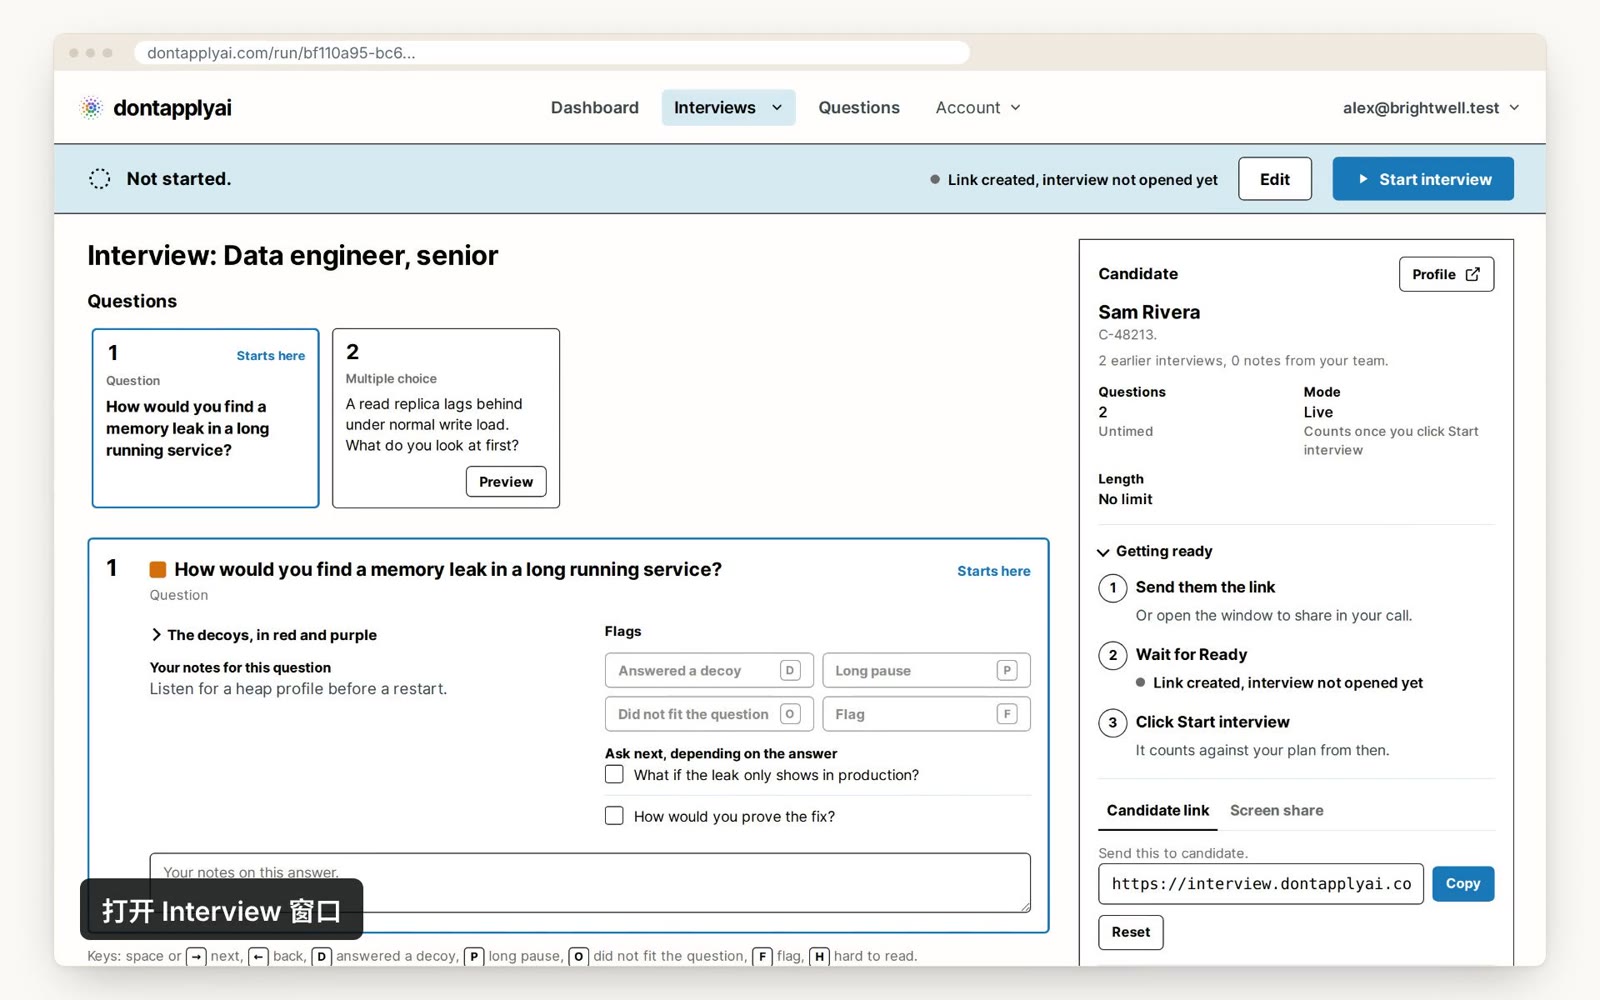Image resolution: width=1600 pixels, height=1000 pixels.
Task: Click the D key badge on Answered a decoy
Action: pos(790,670)
